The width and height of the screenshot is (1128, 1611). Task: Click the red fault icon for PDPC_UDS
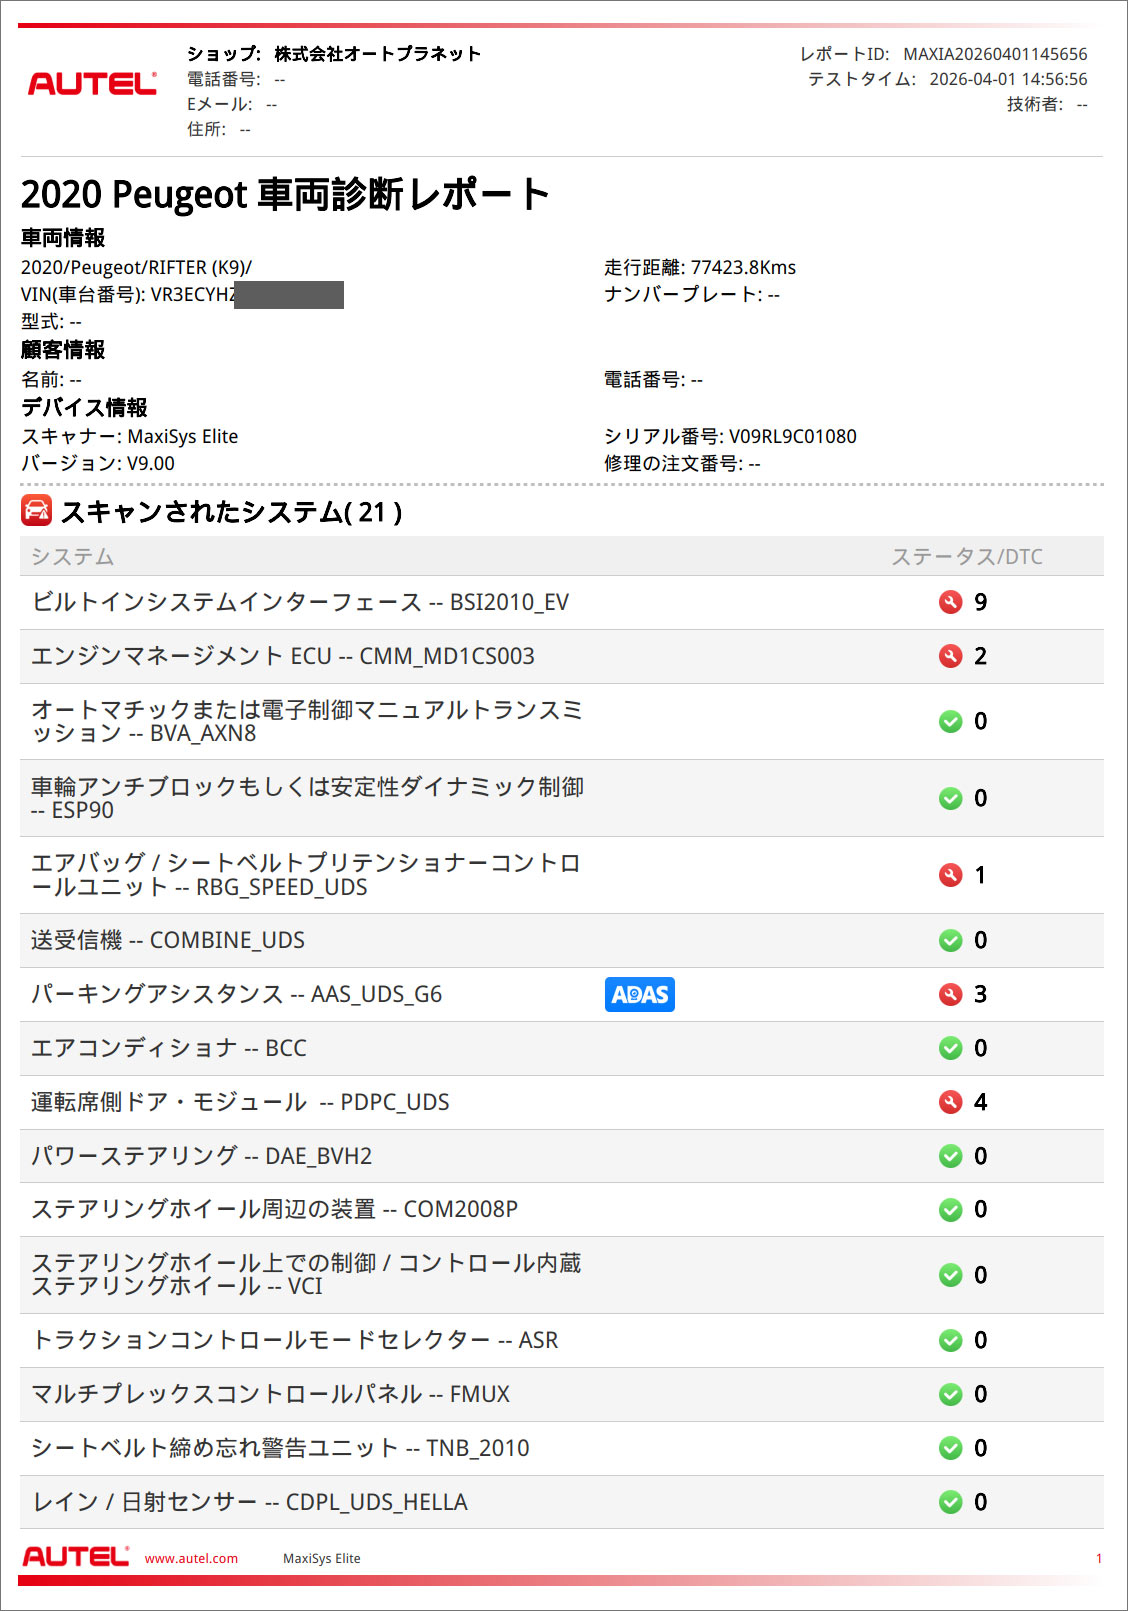click(x=950, y=1102)
